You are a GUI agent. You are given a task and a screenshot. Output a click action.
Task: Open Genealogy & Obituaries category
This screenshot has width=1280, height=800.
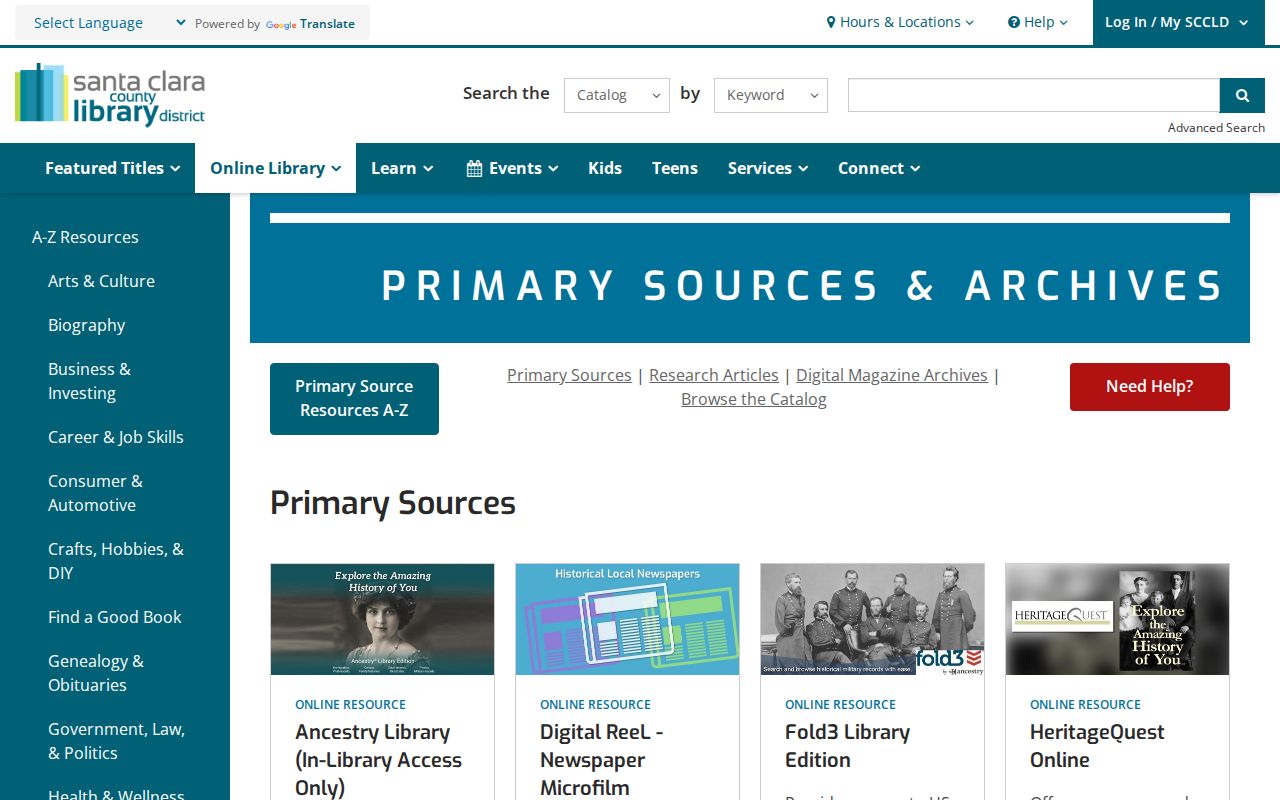pyautogui.click(x=95, y=673)
